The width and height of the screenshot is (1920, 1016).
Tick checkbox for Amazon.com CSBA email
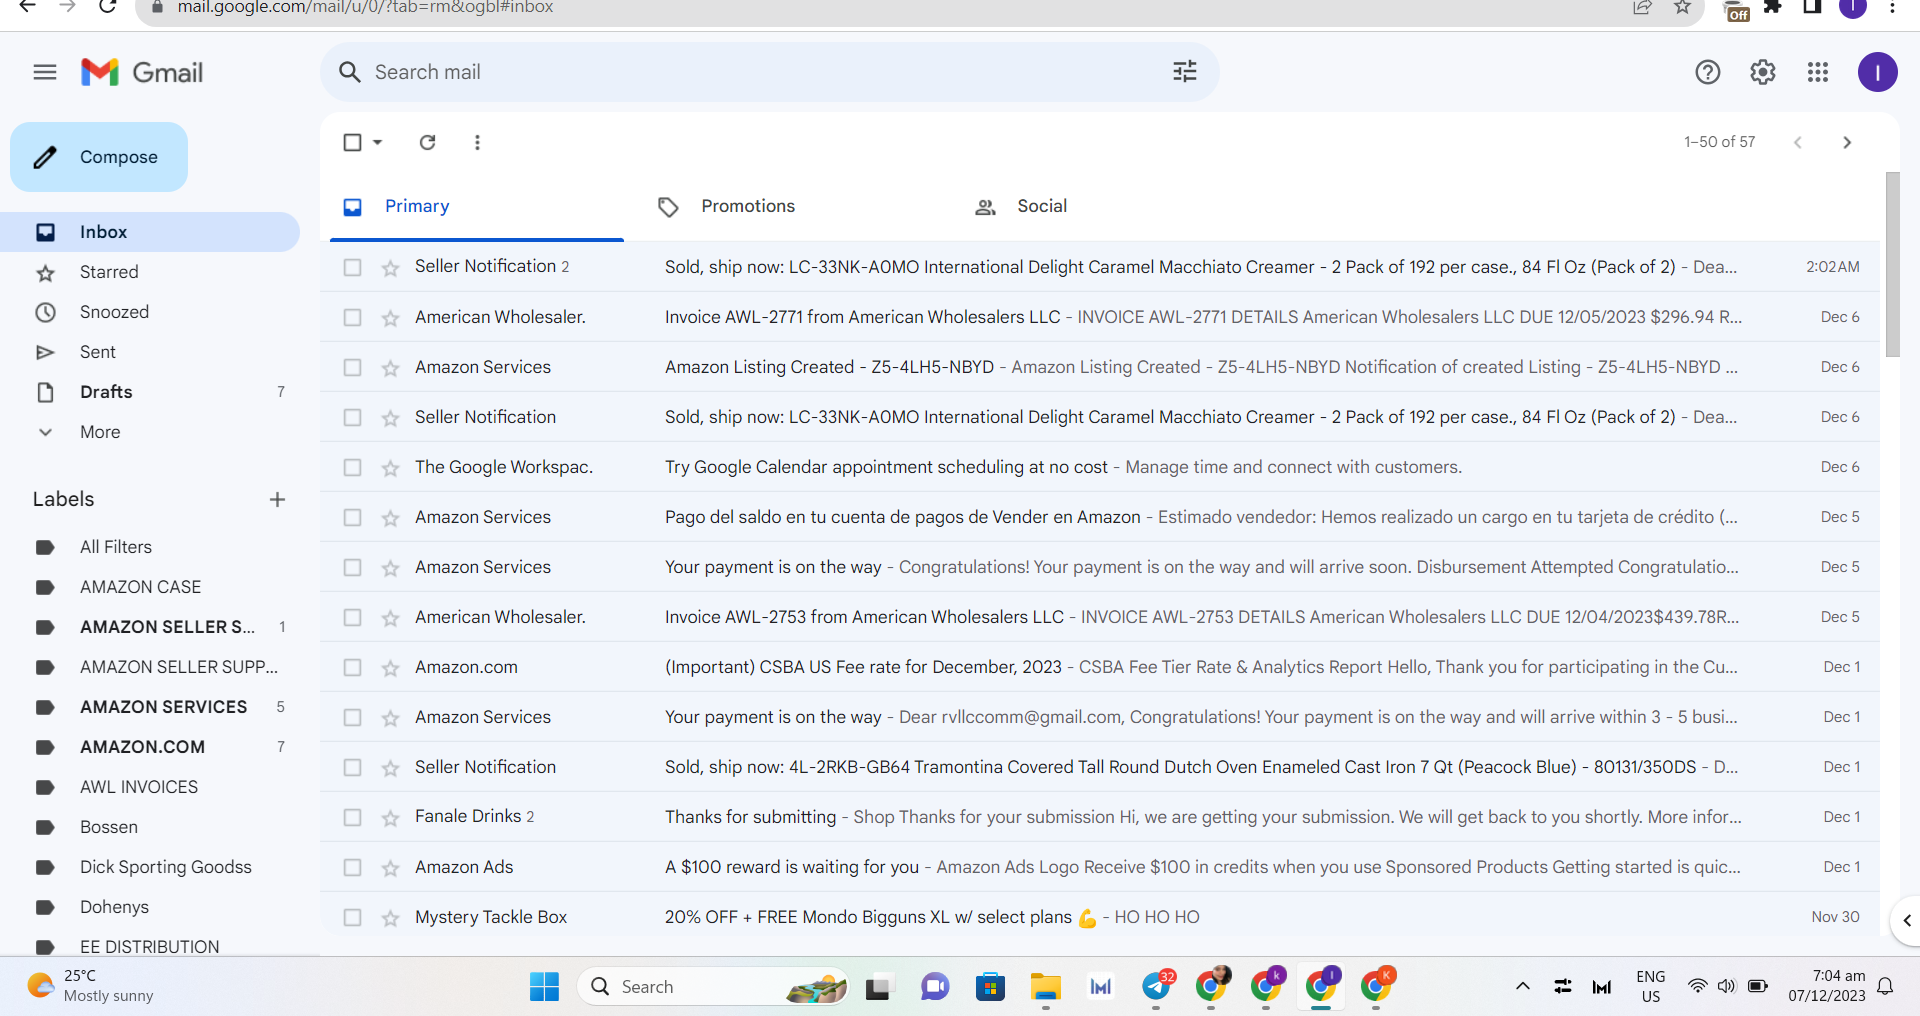pos(352,667)
